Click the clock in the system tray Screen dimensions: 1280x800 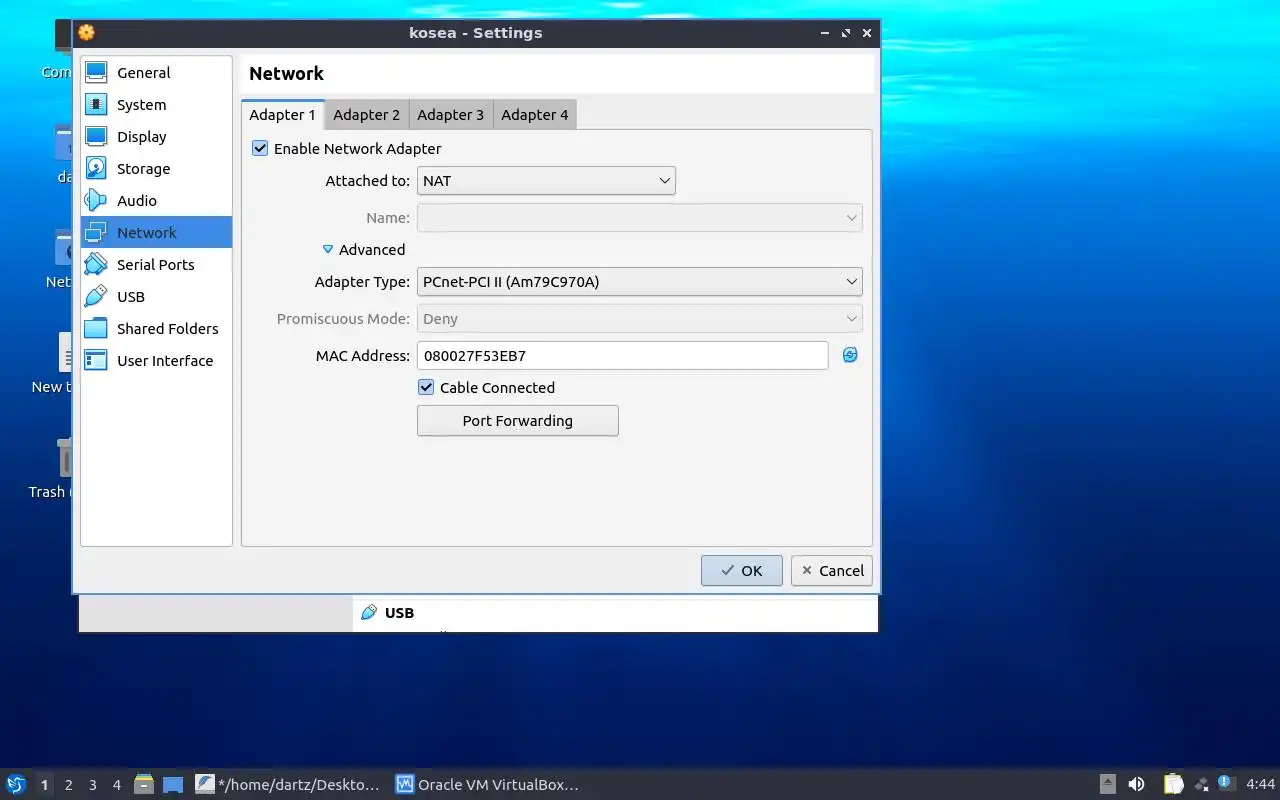tap(1260, 784)
